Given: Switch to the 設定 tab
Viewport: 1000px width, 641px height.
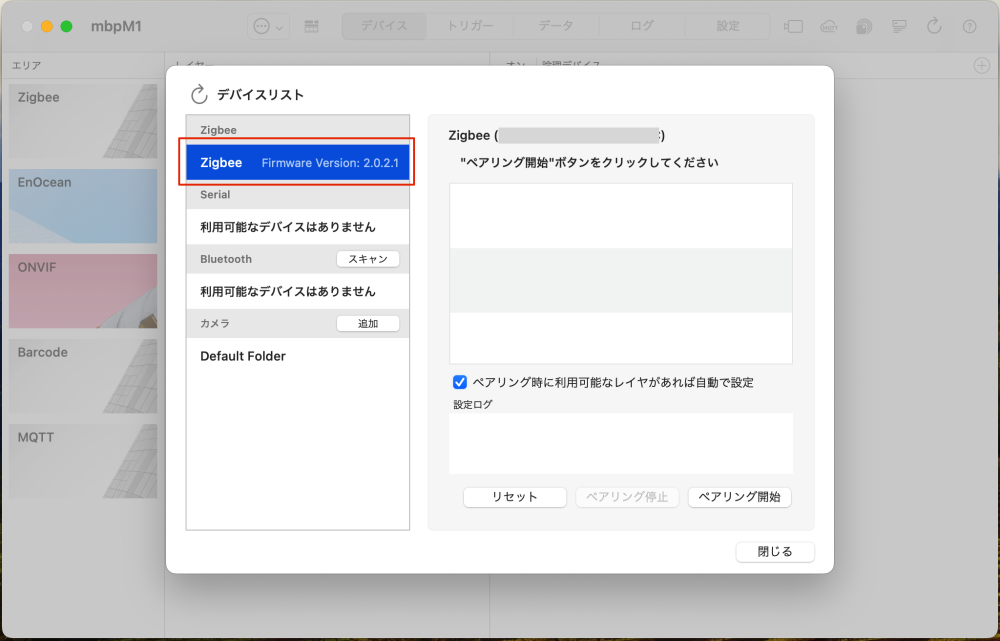Looking at the screenshot, I should click(x=728, y=26).
